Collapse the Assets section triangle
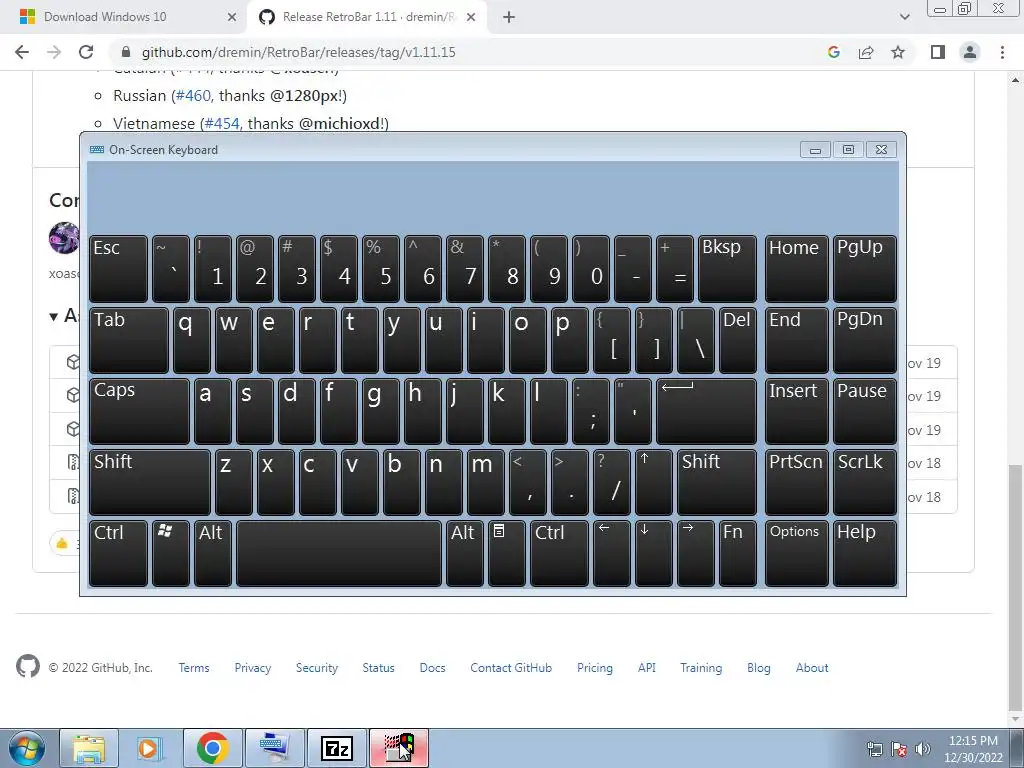The image size is (1024, 768). point(54,317)
